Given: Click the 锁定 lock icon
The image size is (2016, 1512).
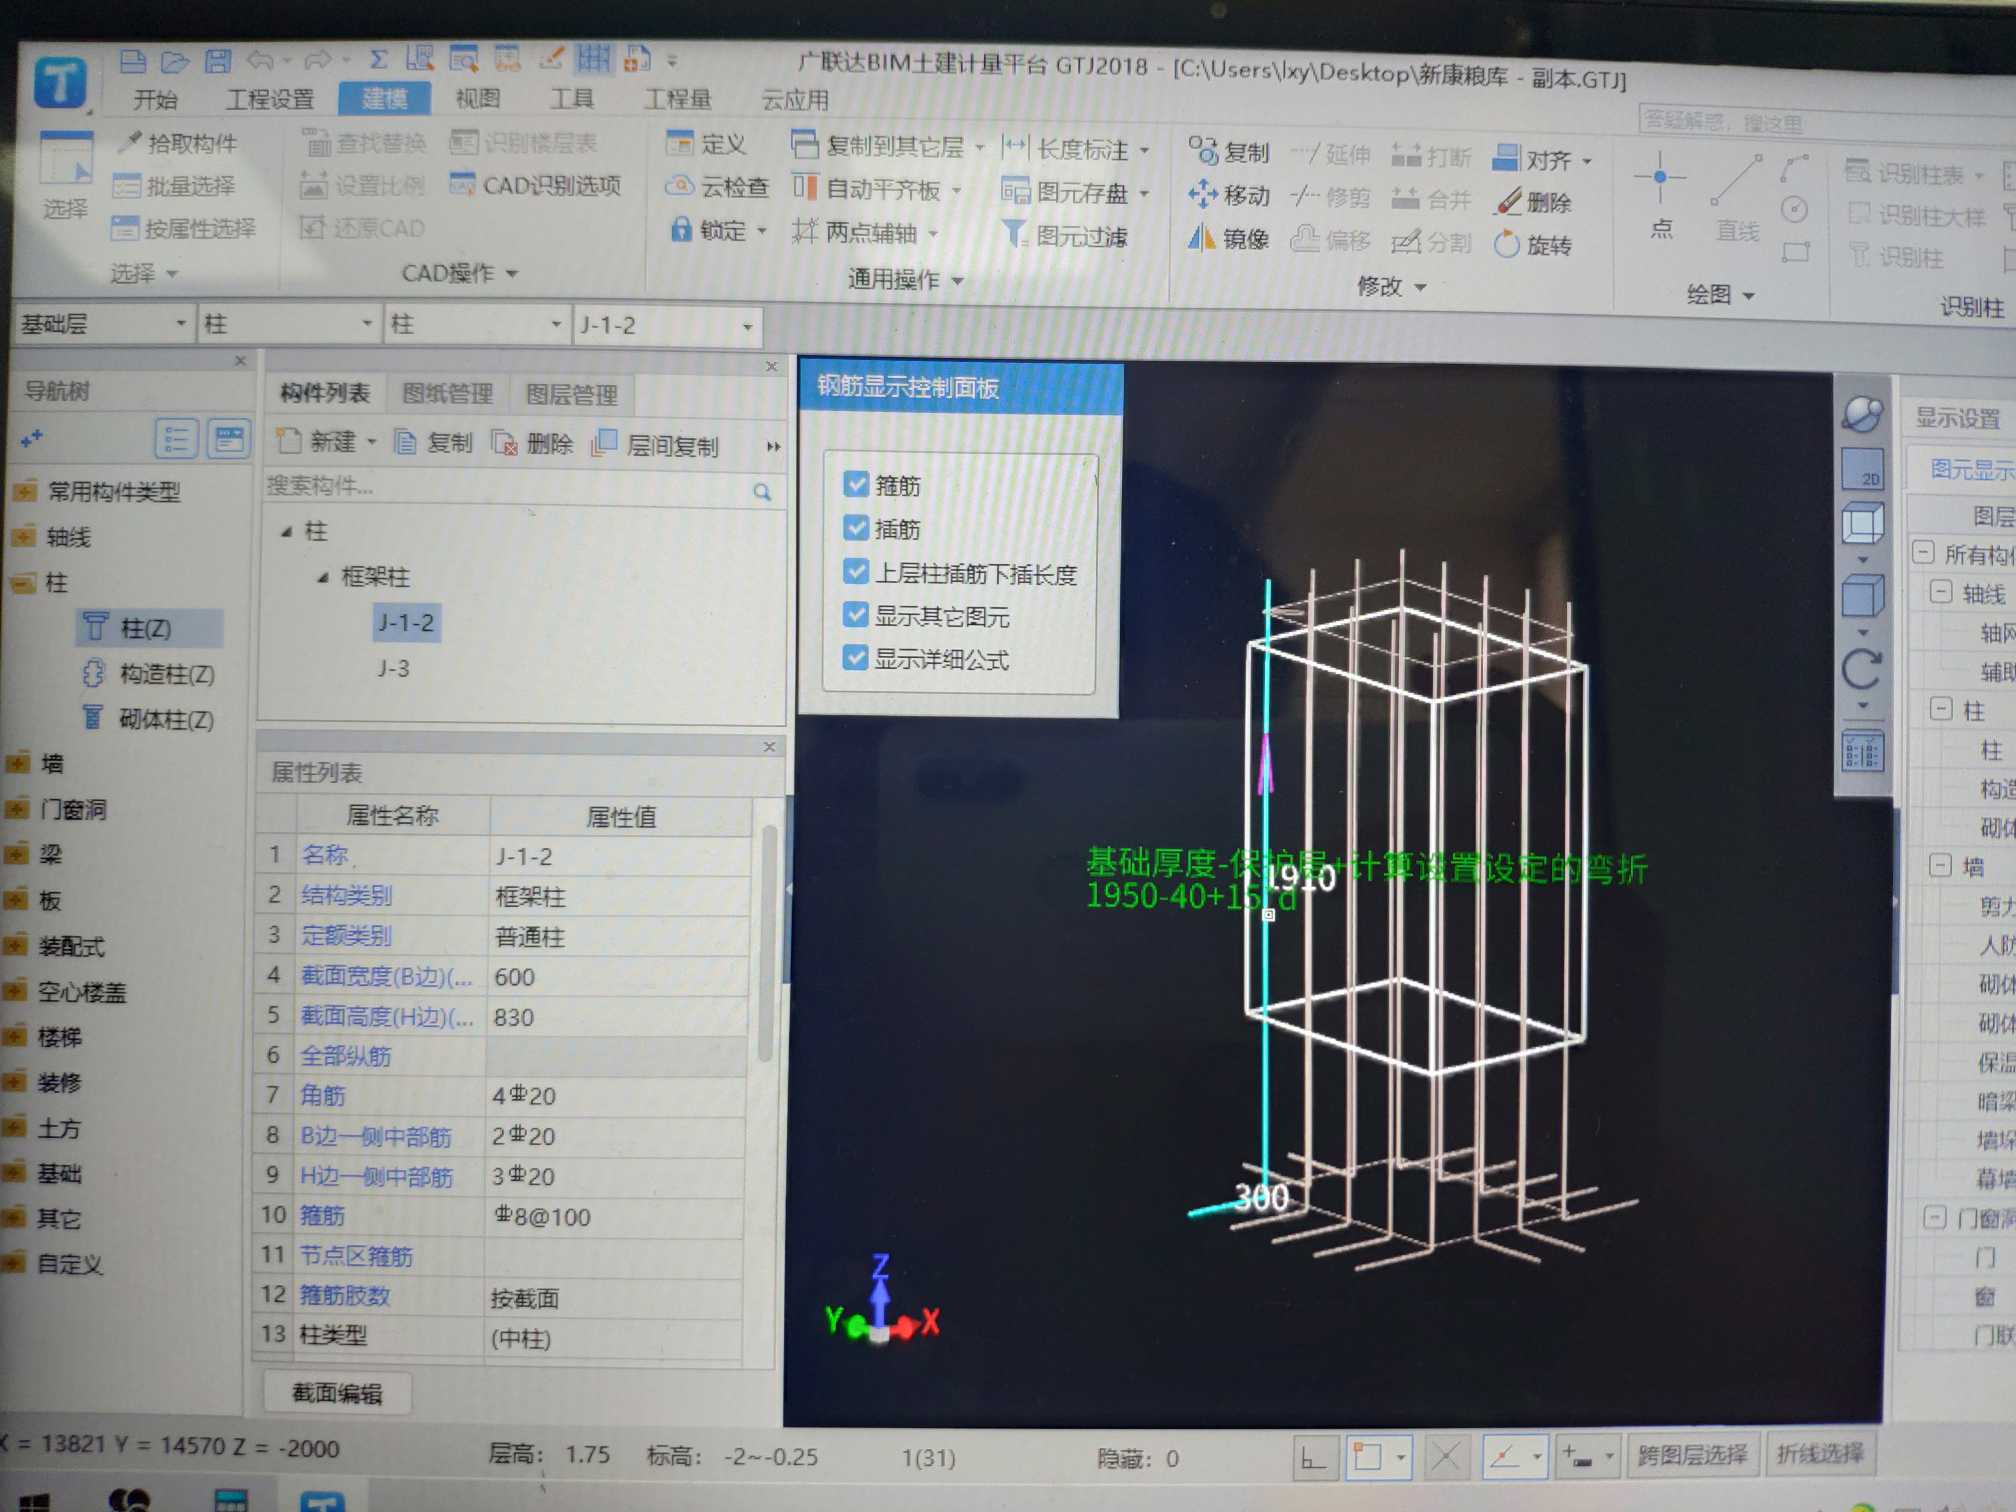Looking at the screenshot, I should 681,230.
